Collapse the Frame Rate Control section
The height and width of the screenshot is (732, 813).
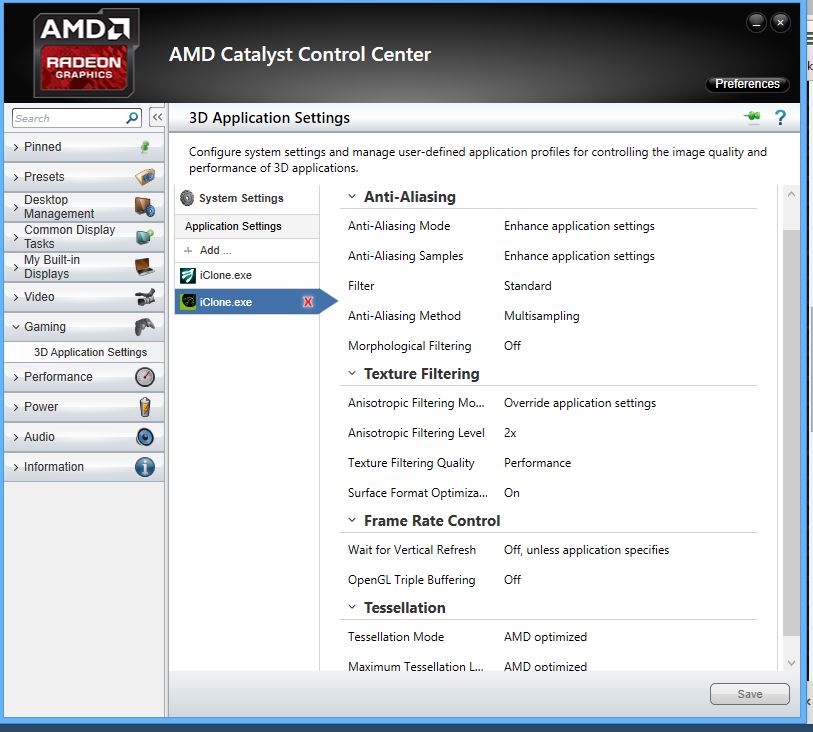(352, 521)
